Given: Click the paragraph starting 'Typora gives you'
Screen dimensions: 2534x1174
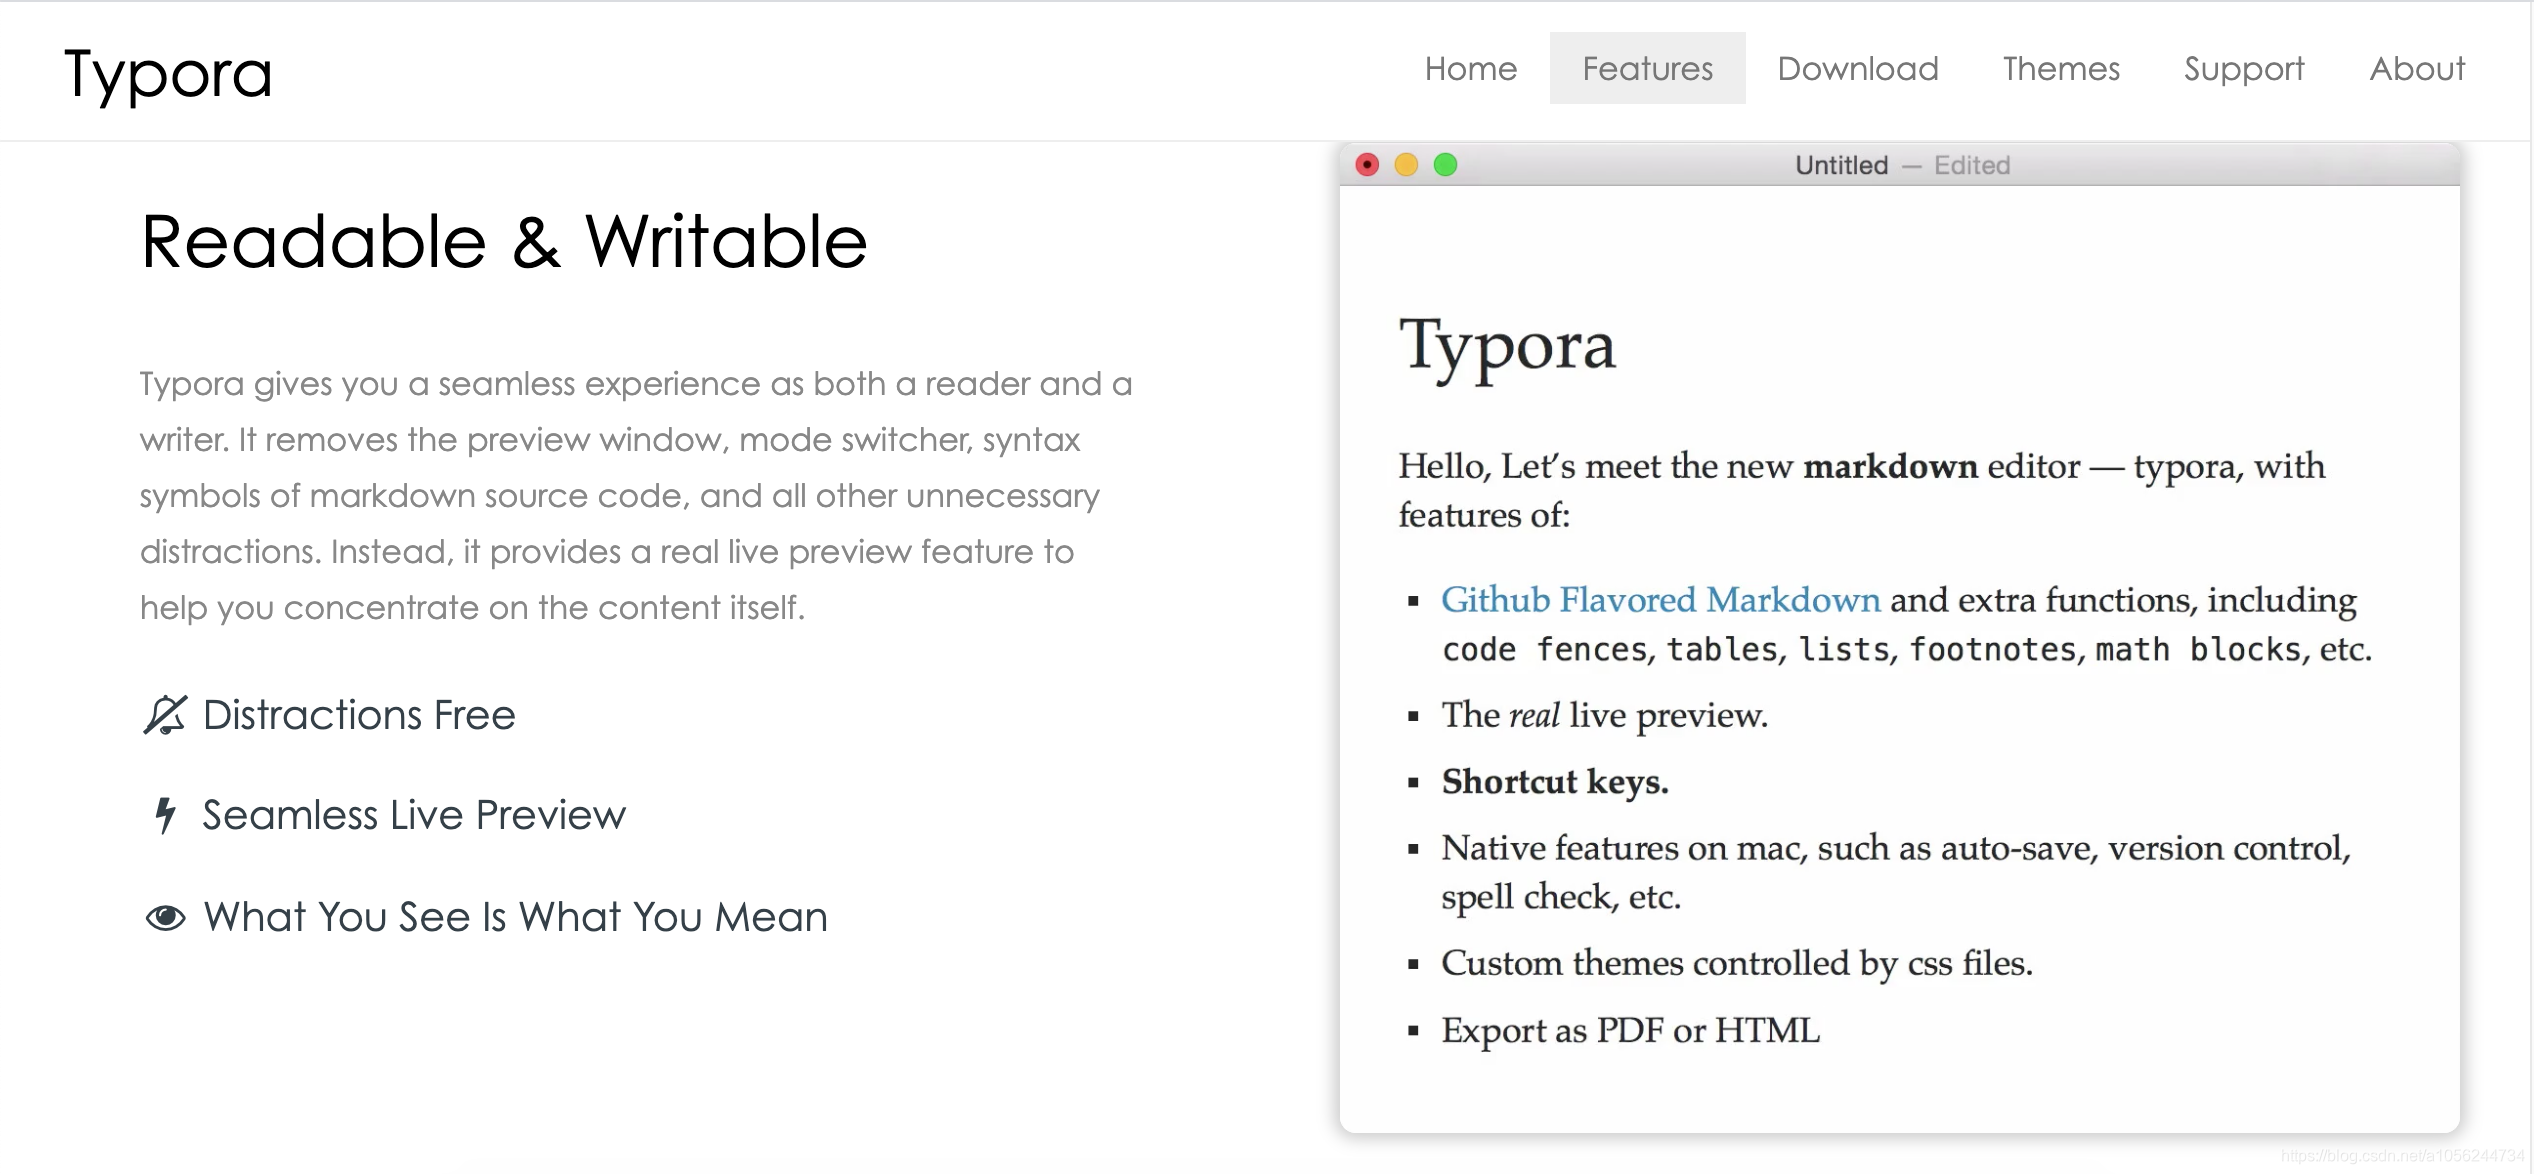Looking at the screenshot, I should [x=636, y=496].
